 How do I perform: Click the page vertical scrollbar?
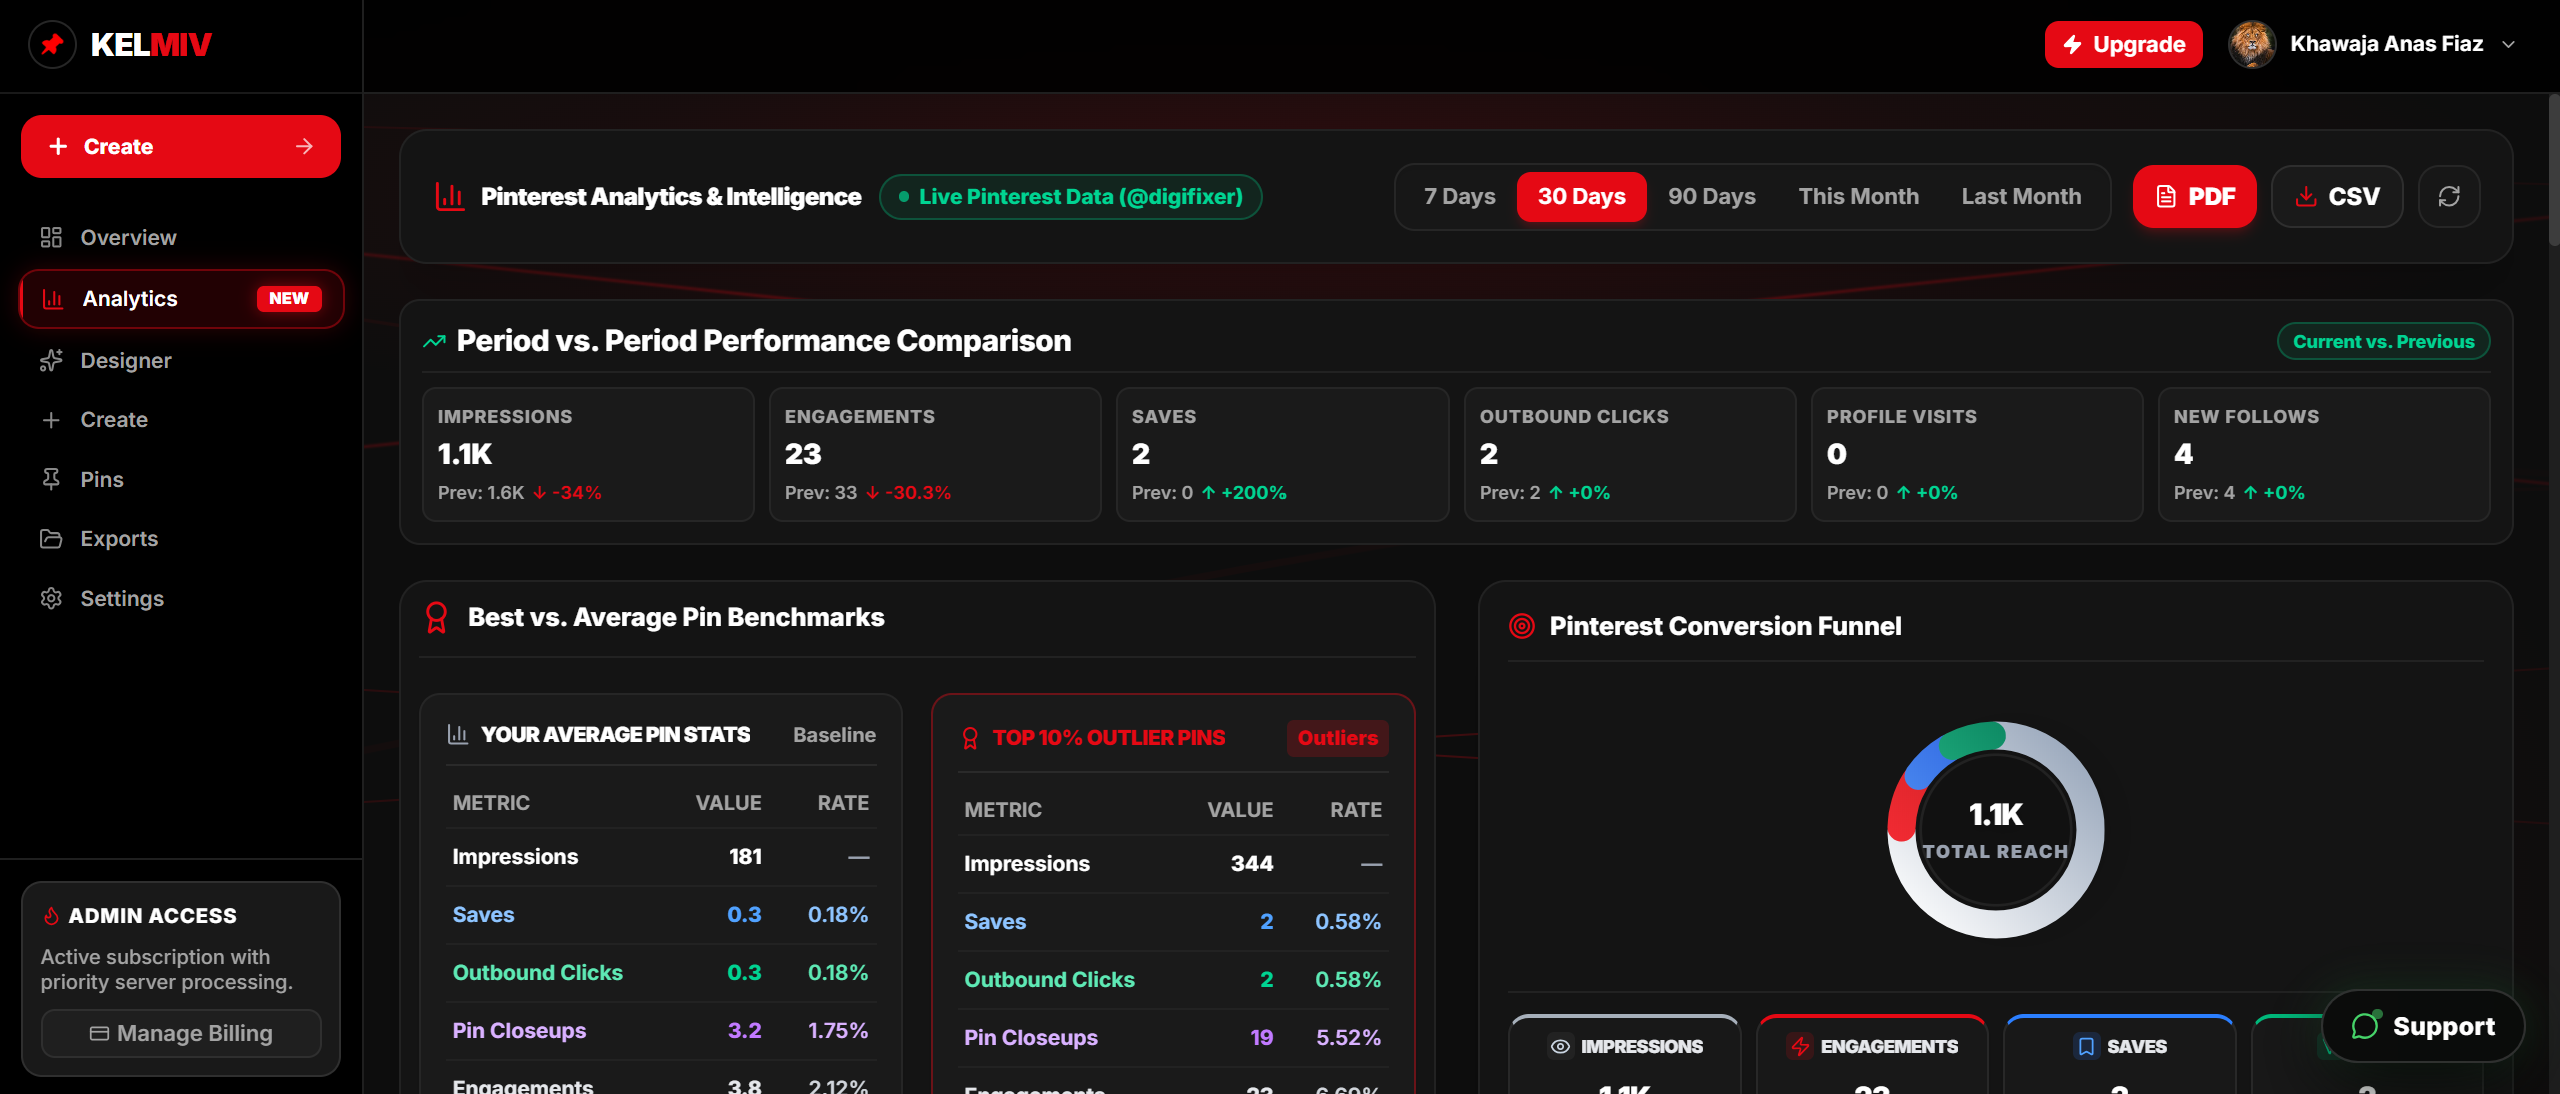(2554, 170)
